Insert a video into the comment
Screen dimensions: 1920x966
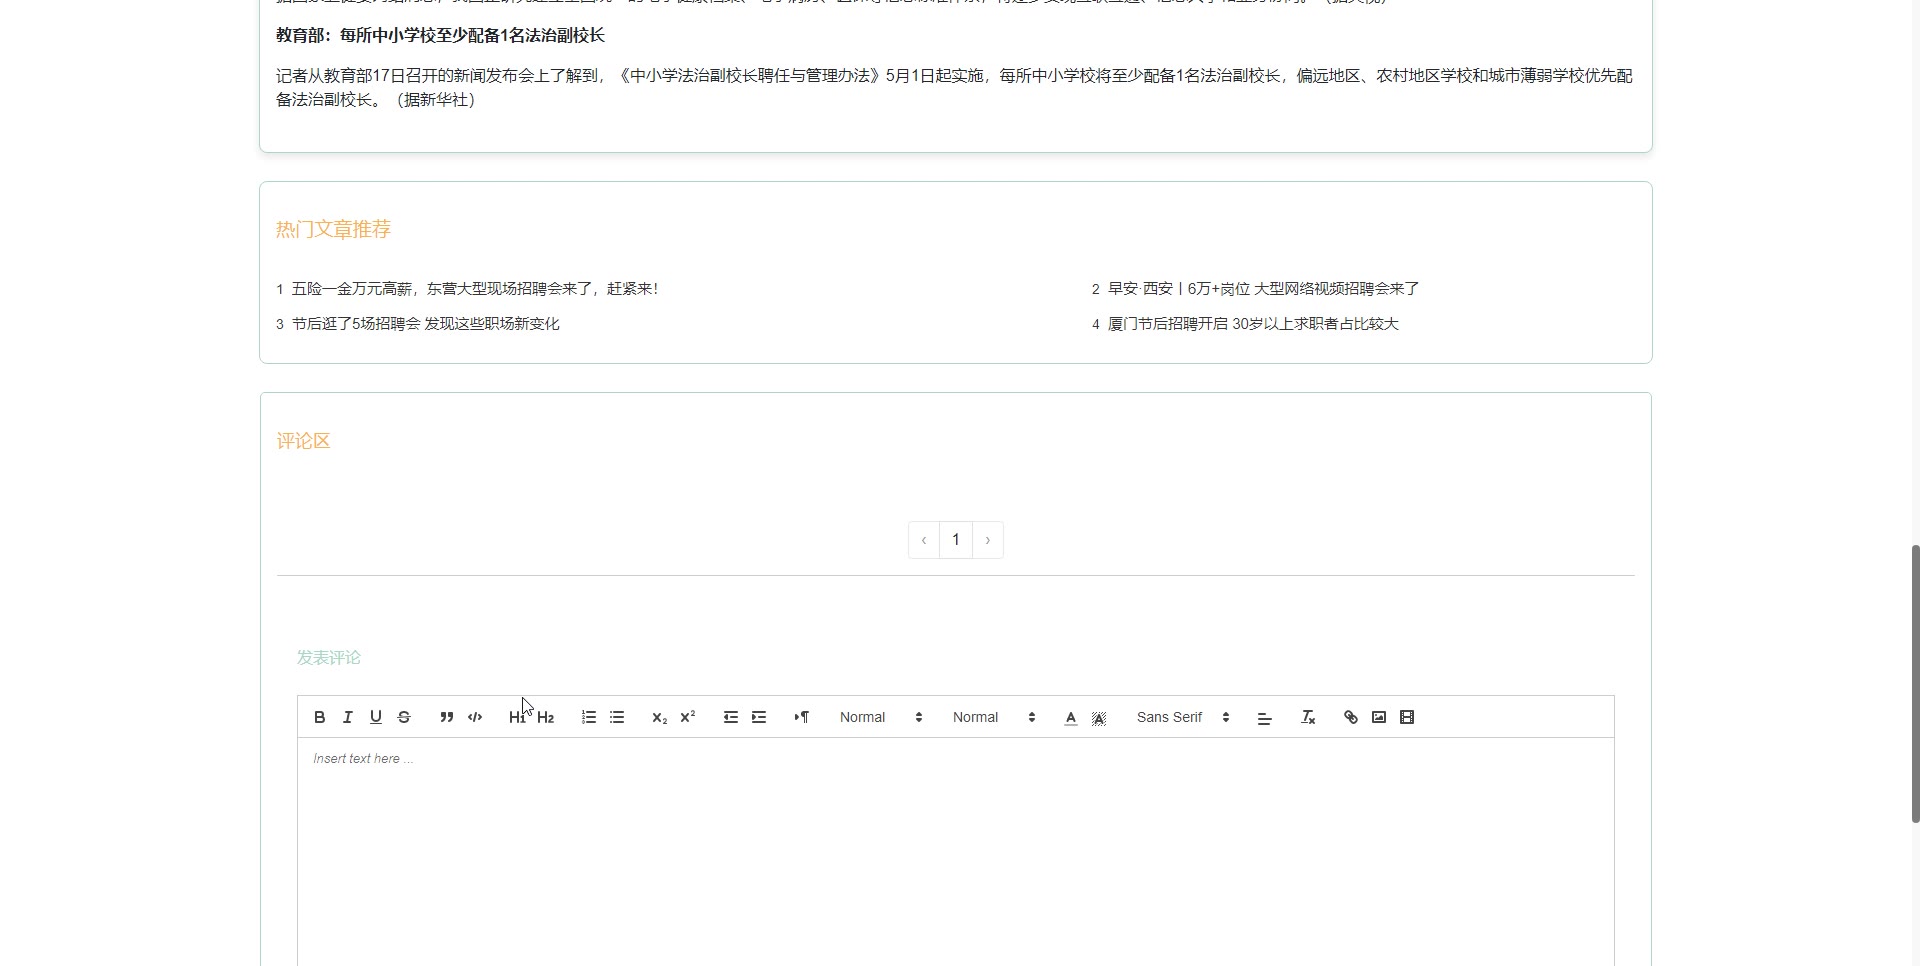(x=1407, y=717)
